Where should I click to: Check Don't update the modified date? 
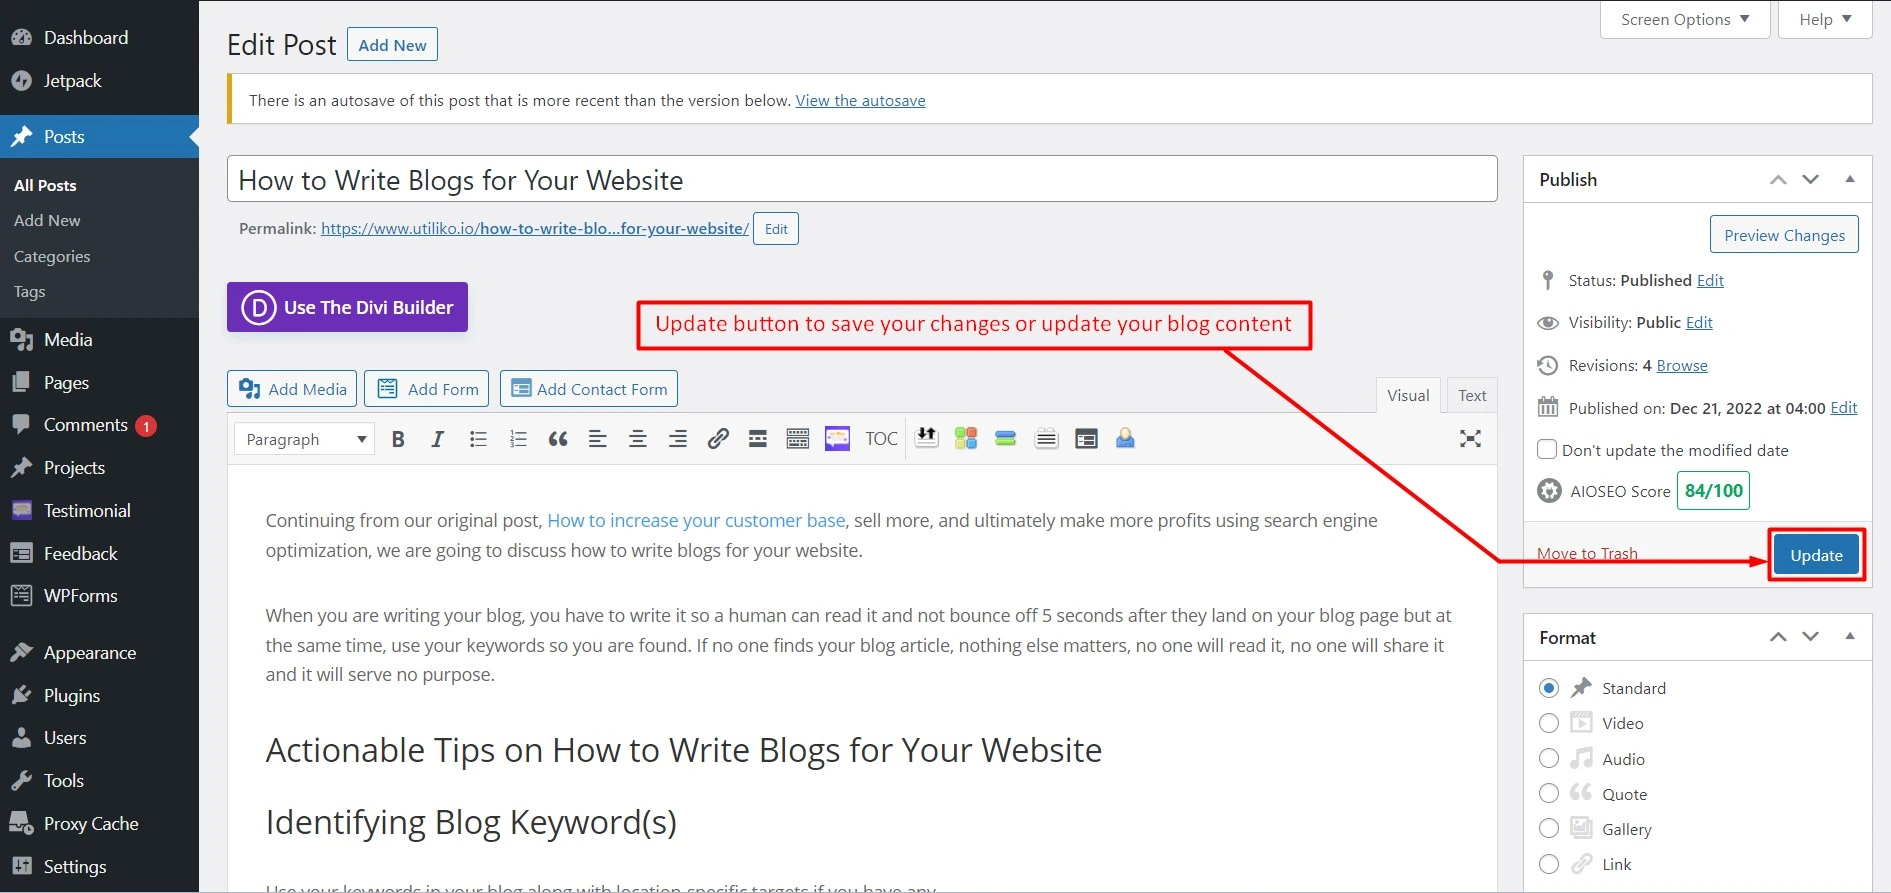pos(1547,450)
